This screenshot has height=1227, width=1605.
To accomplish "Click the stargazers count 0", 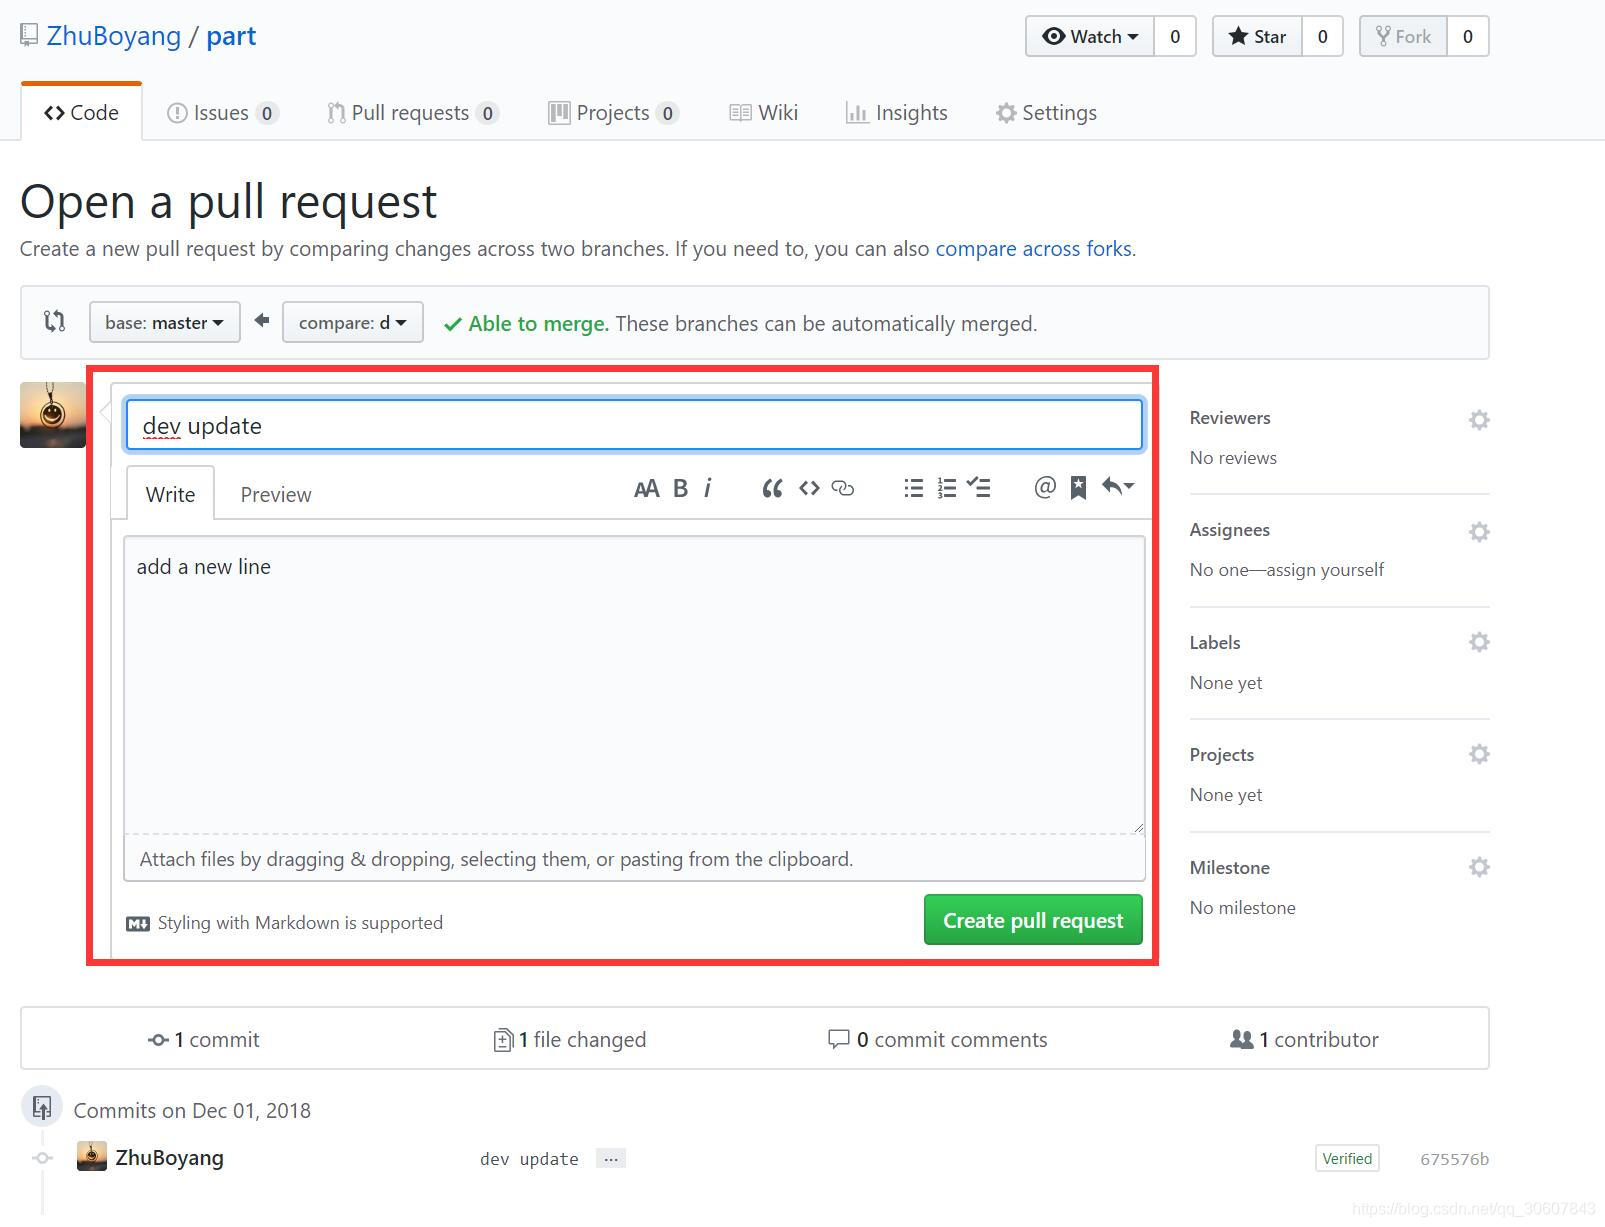I will (1322, 36).
